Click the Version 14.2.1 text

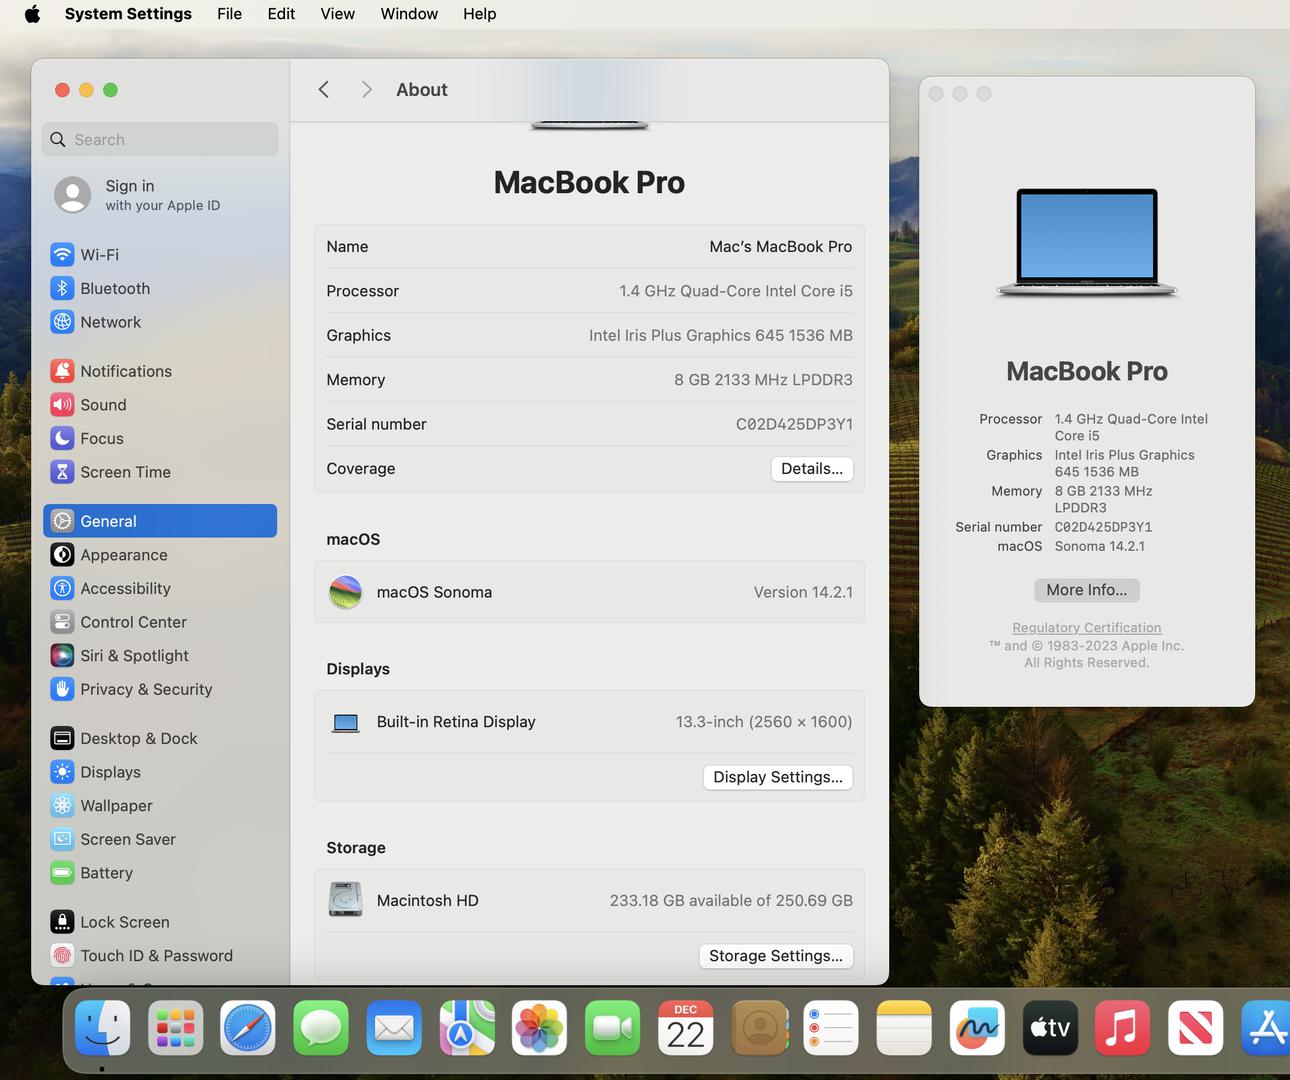(803, 592)
